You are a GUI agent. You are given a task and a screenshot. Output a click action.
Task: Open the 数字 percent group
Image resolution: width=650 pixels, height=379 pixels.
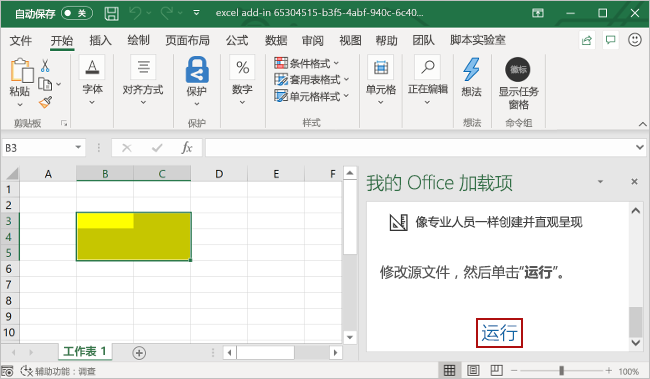pos(243,80)
